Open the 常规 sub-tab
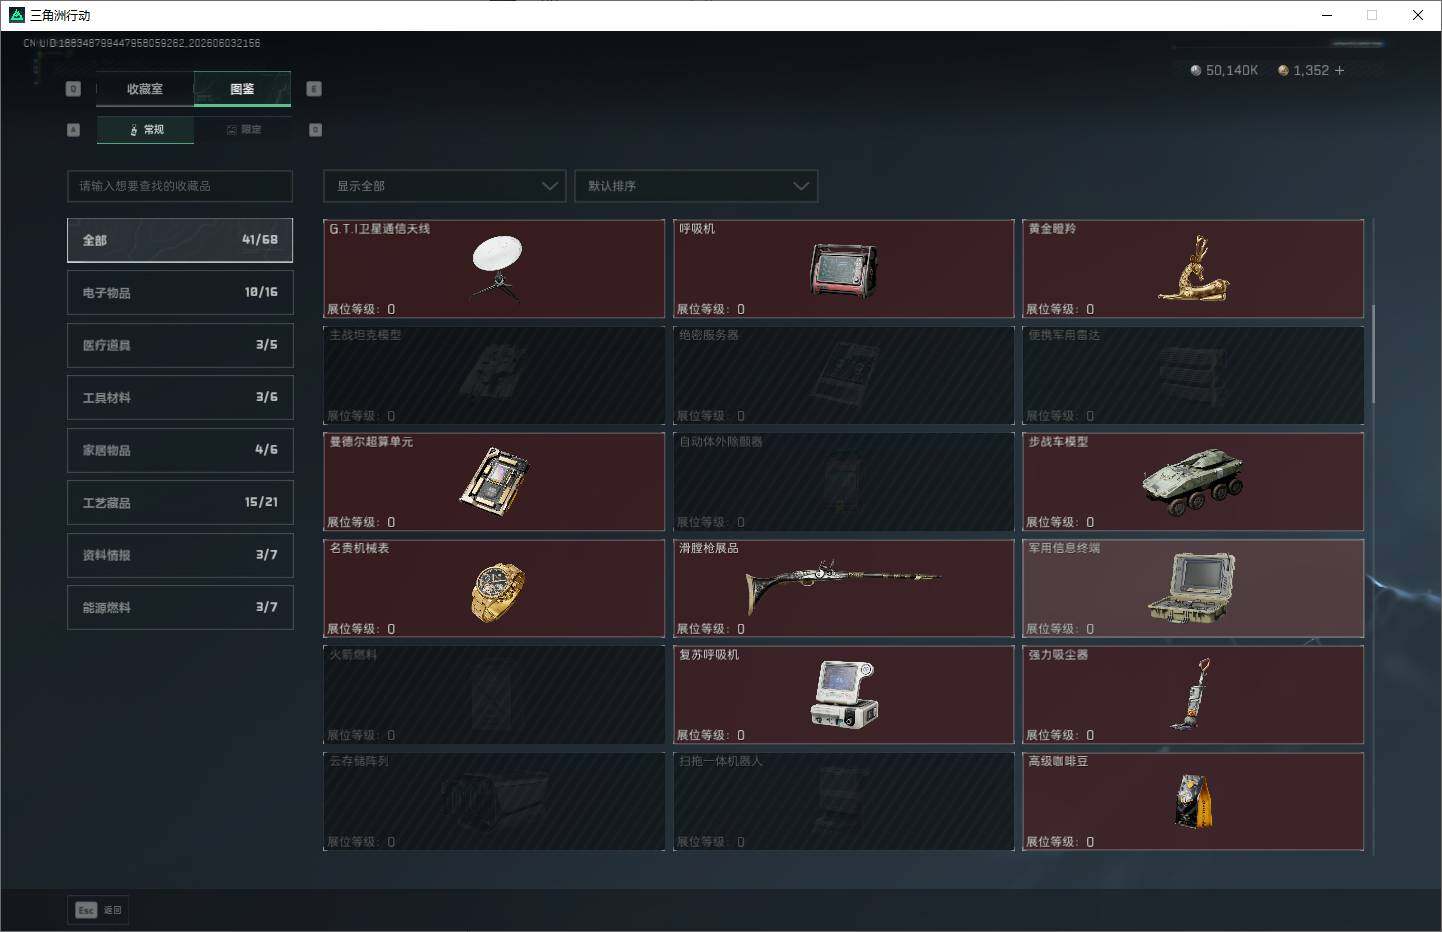This screenshot has height=932, width=1442. [x=146, y=130]
